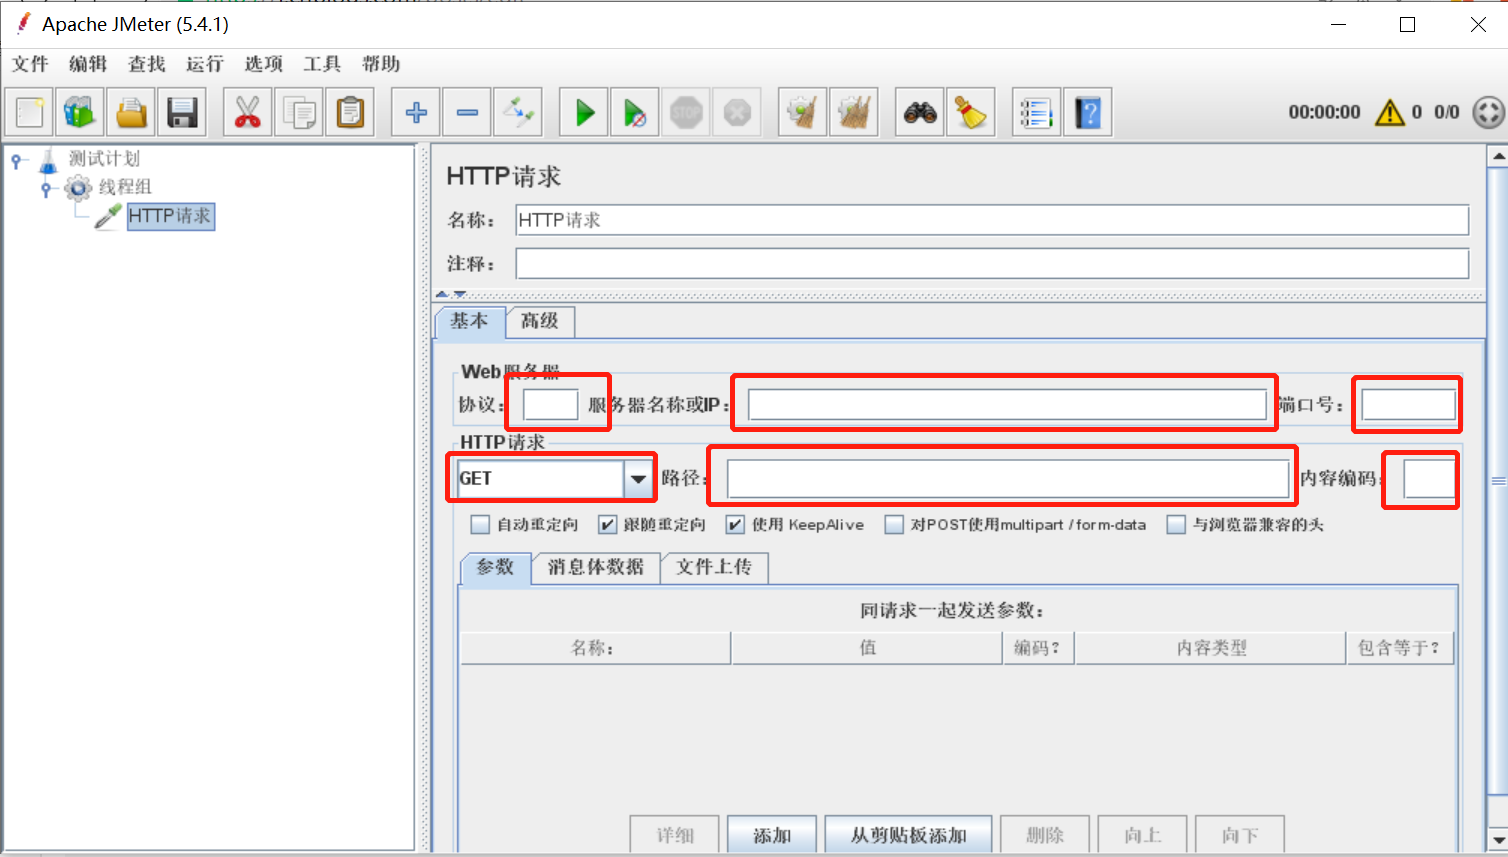This screenshot has width=1508, height=857.
Task: Open the 选项 menu
Action: (264, 64)
